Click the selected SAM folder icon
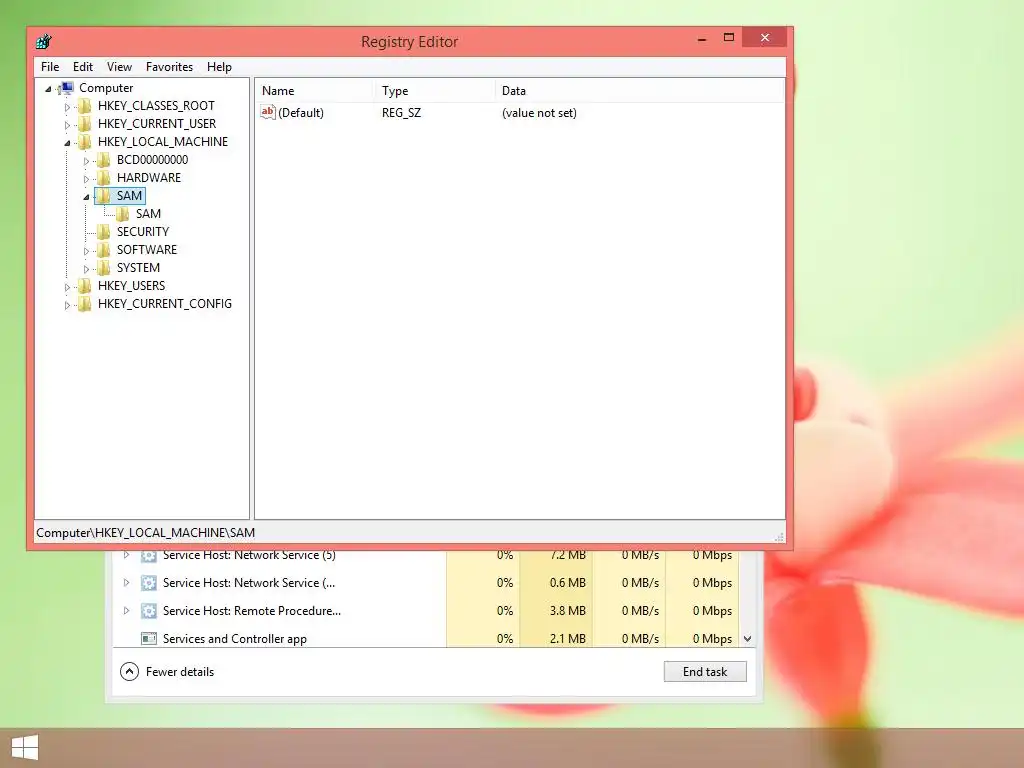The height and width of the screenshot is (768, 1024). pos(103,196)
